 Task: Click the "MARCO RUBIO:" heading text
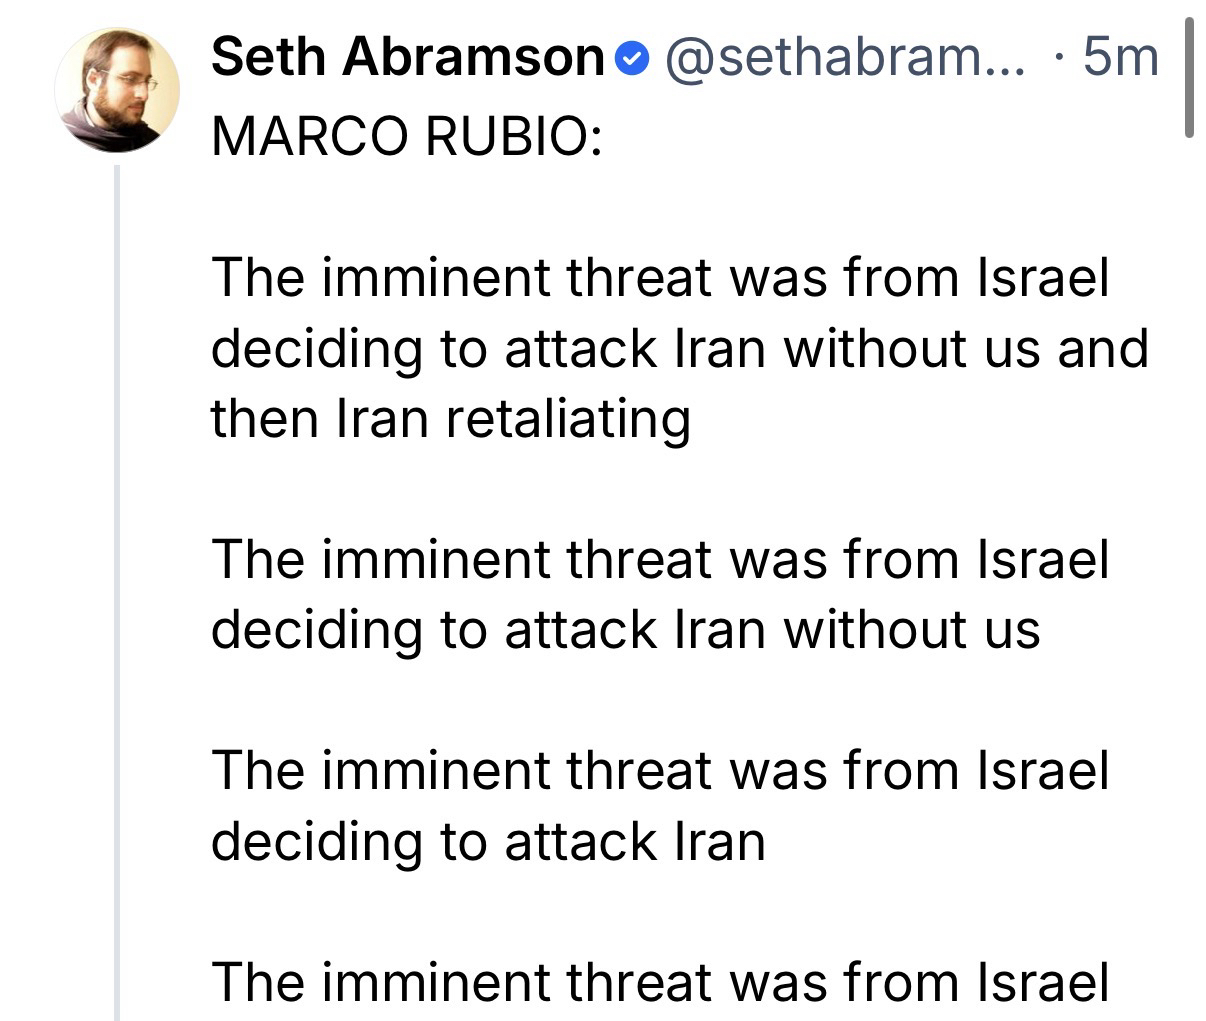(407, 135)
